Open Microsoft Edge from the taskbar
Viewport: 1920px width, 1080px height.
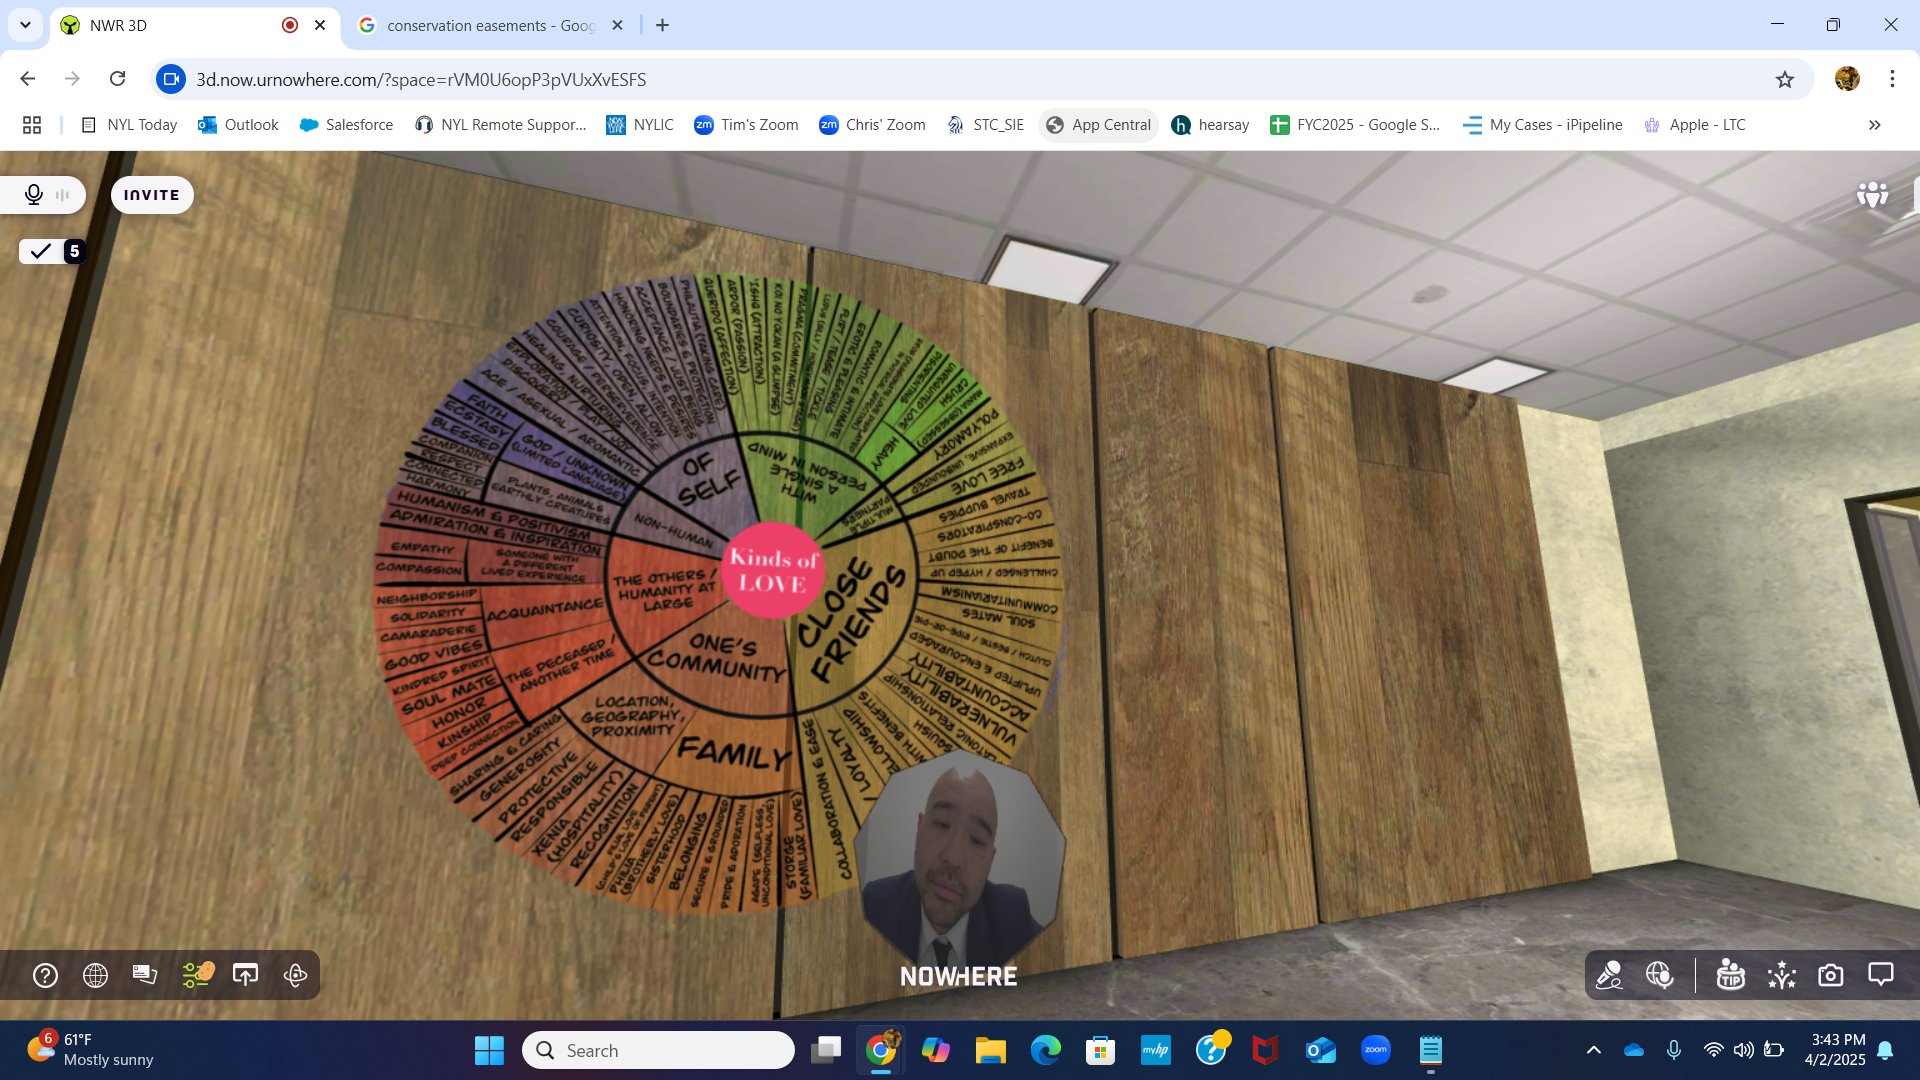tap(1046, 1050)
